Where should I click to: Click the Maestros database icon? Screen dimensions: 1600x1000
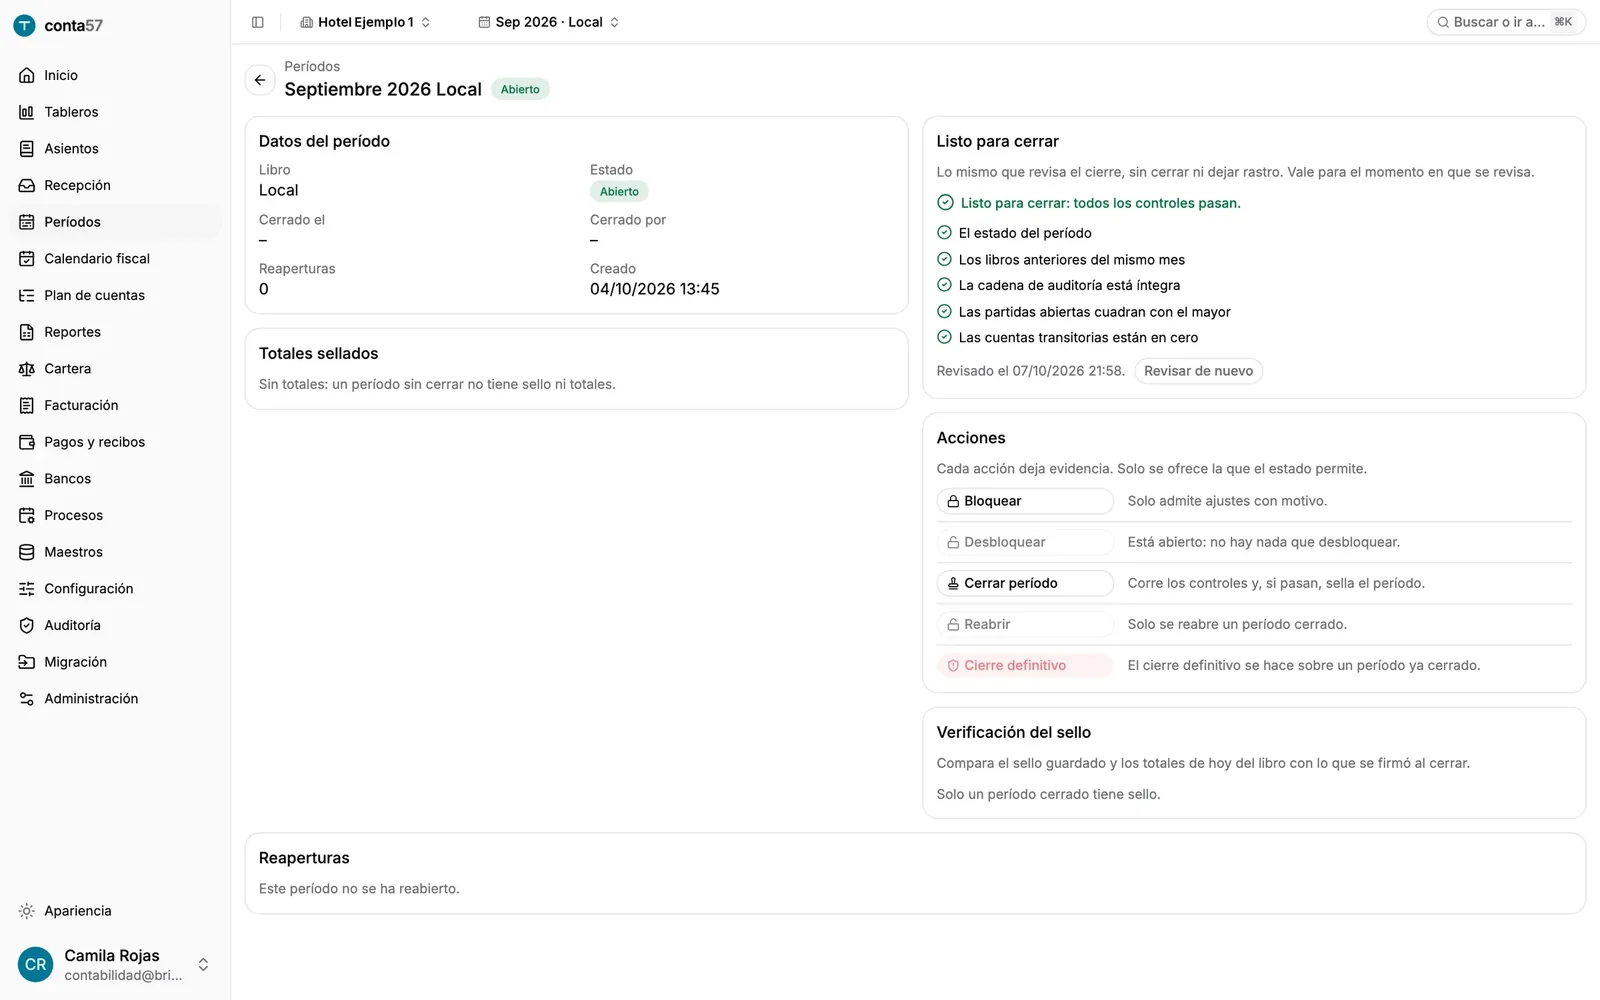click(27, 552)
